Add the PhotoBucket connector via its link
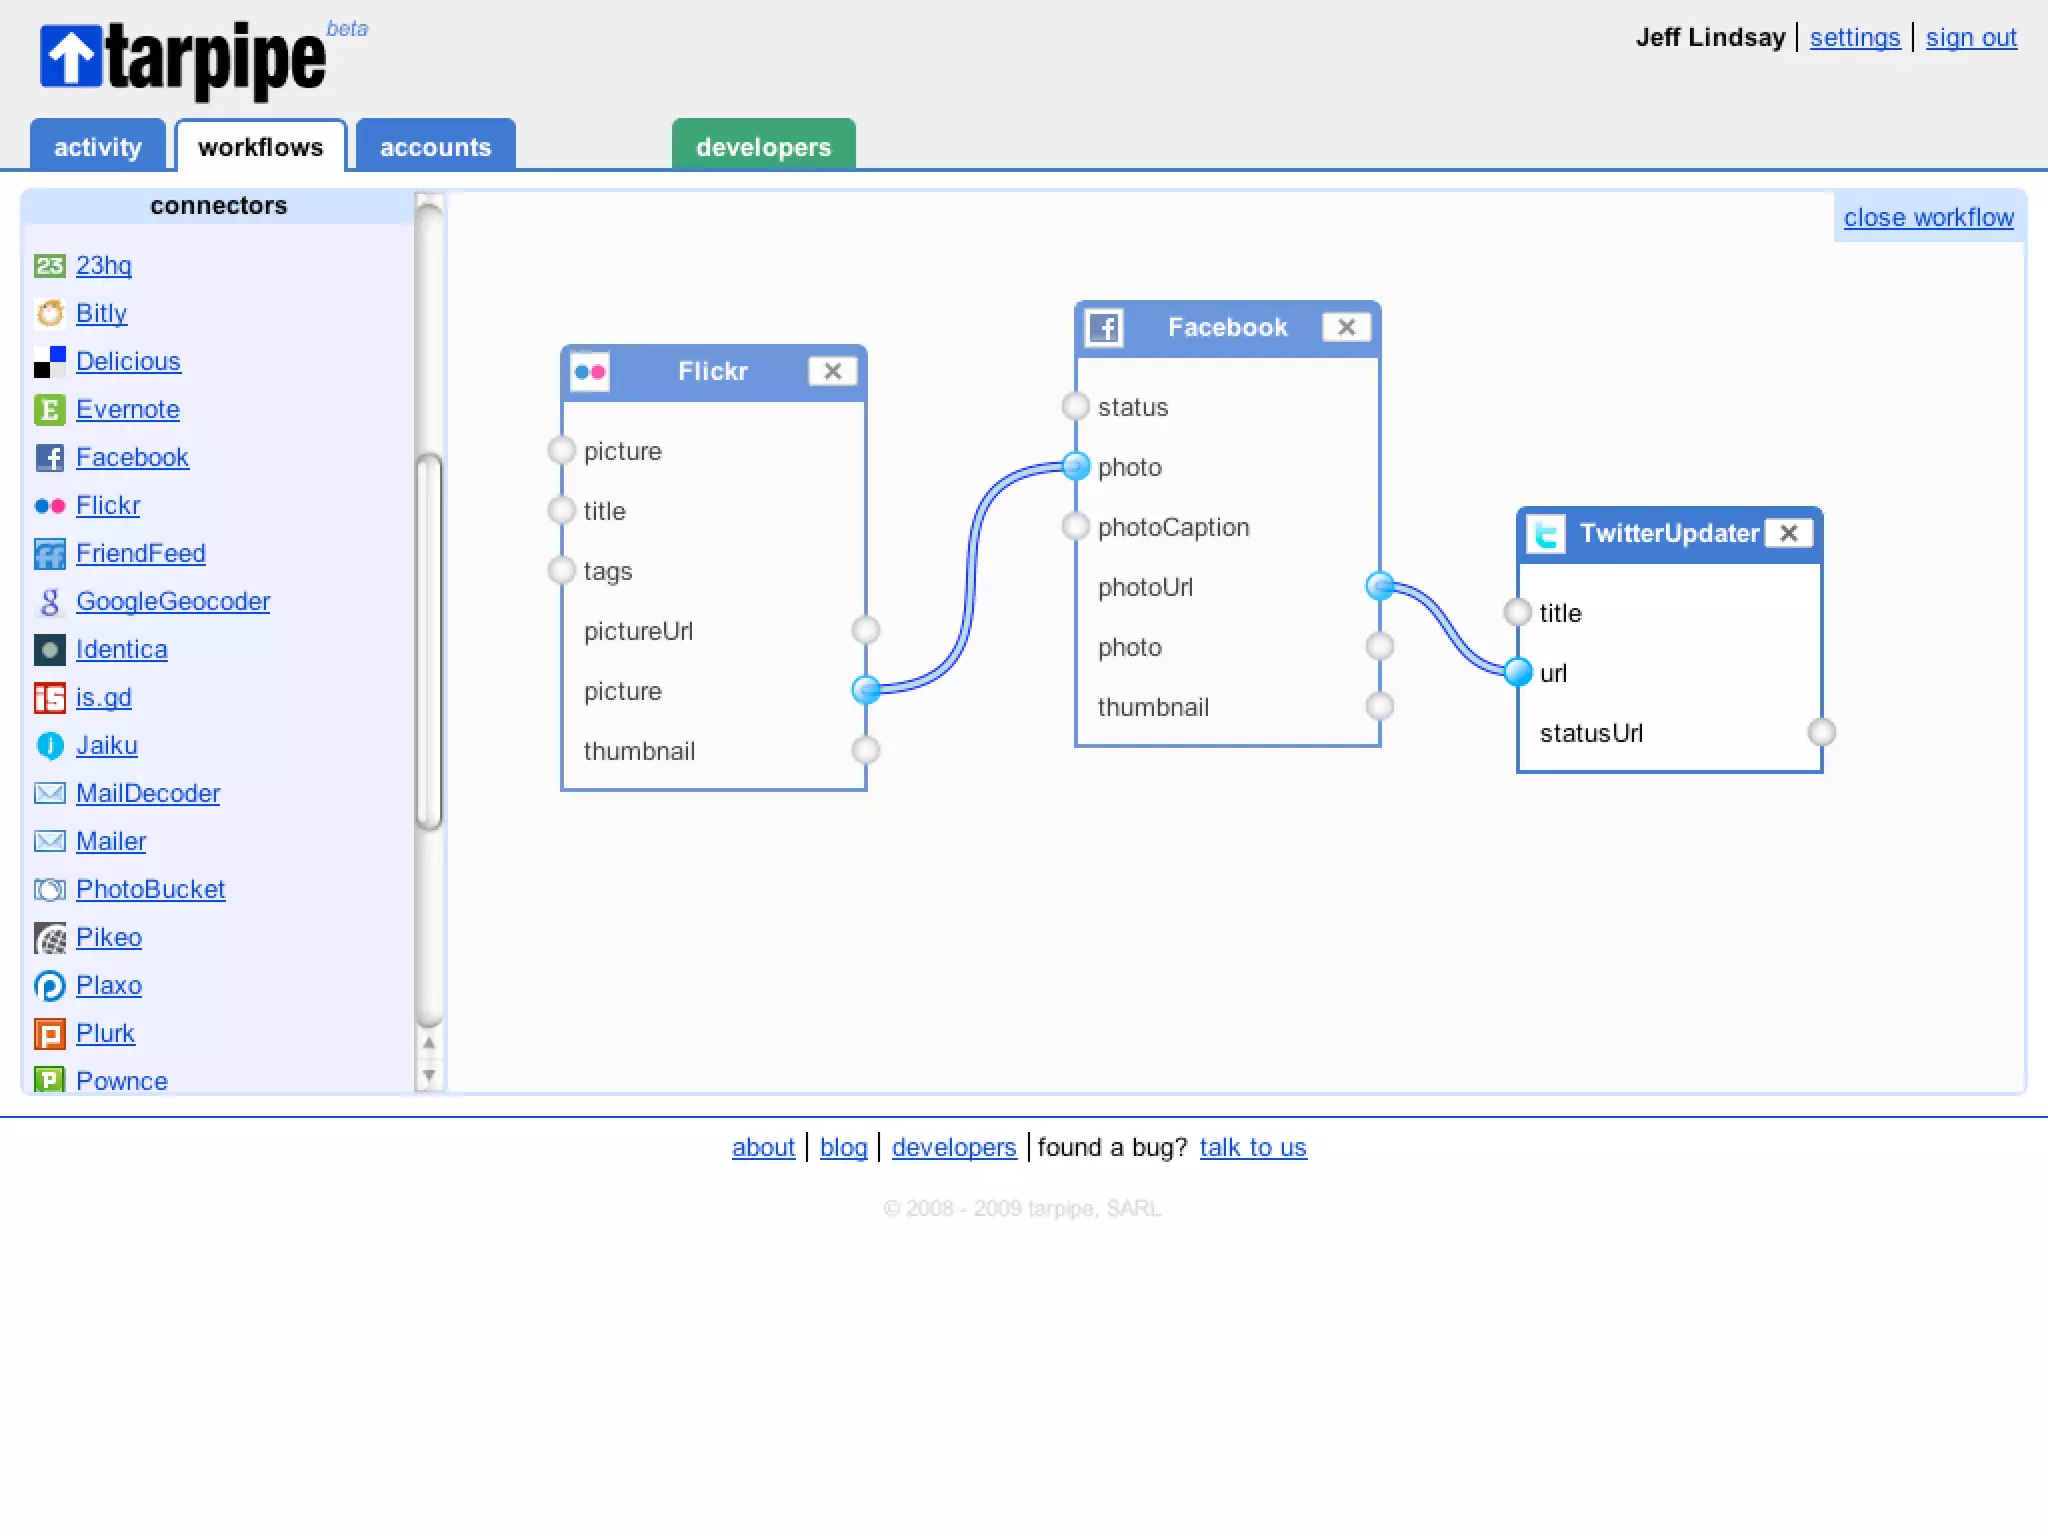The height and width of the screenshot is (1536, 2048). [150, 889]
